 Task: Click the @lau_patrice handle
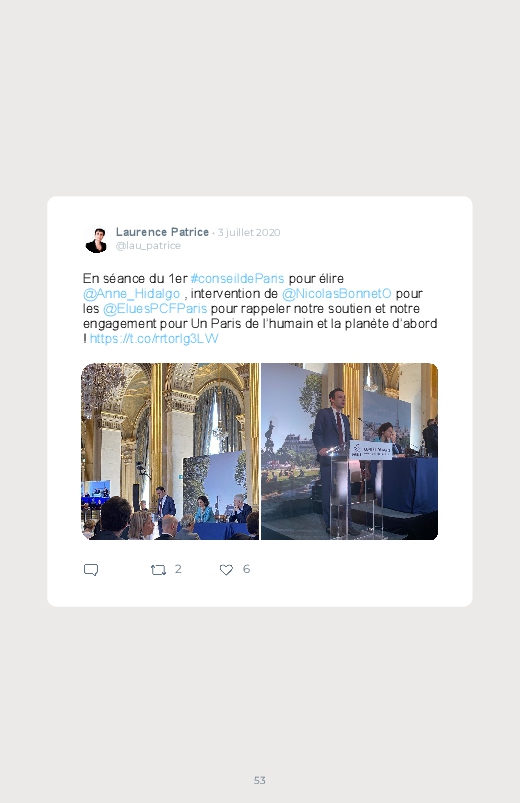[148, 246]
